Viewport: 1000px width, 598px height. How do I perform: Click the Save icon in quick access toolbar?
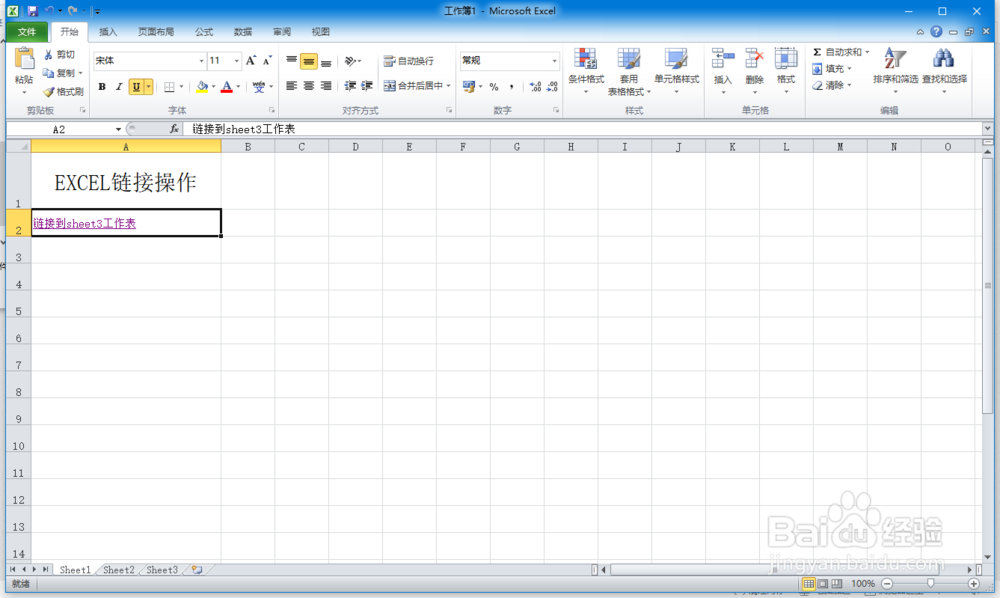32,11
